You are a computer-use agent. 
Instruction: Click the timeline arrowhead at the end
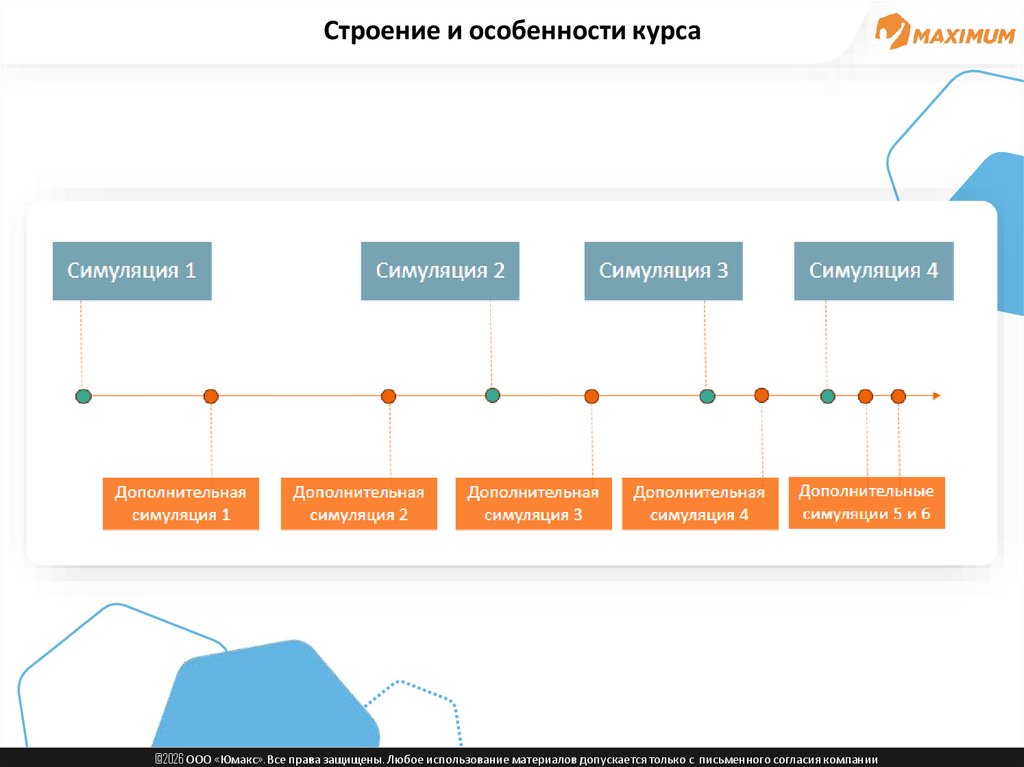point(936,396)
